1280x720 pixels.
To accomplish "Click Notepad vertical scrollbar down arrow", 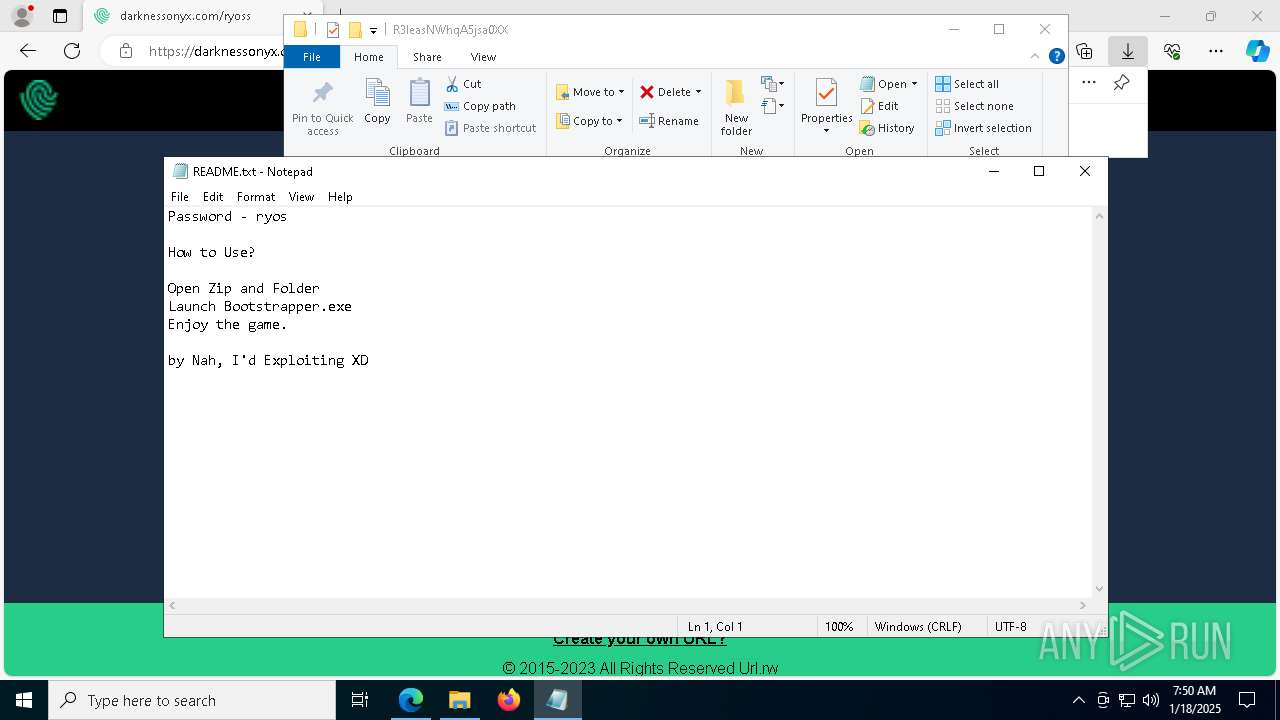I will [1099, 589].
